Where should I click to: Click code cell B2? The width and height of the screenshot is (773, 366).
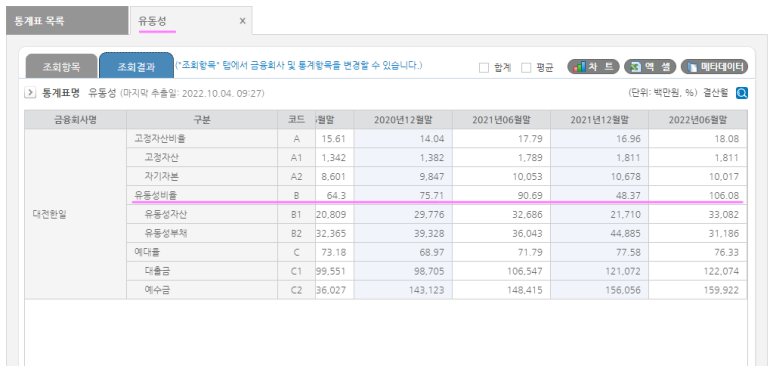[296, 233]
